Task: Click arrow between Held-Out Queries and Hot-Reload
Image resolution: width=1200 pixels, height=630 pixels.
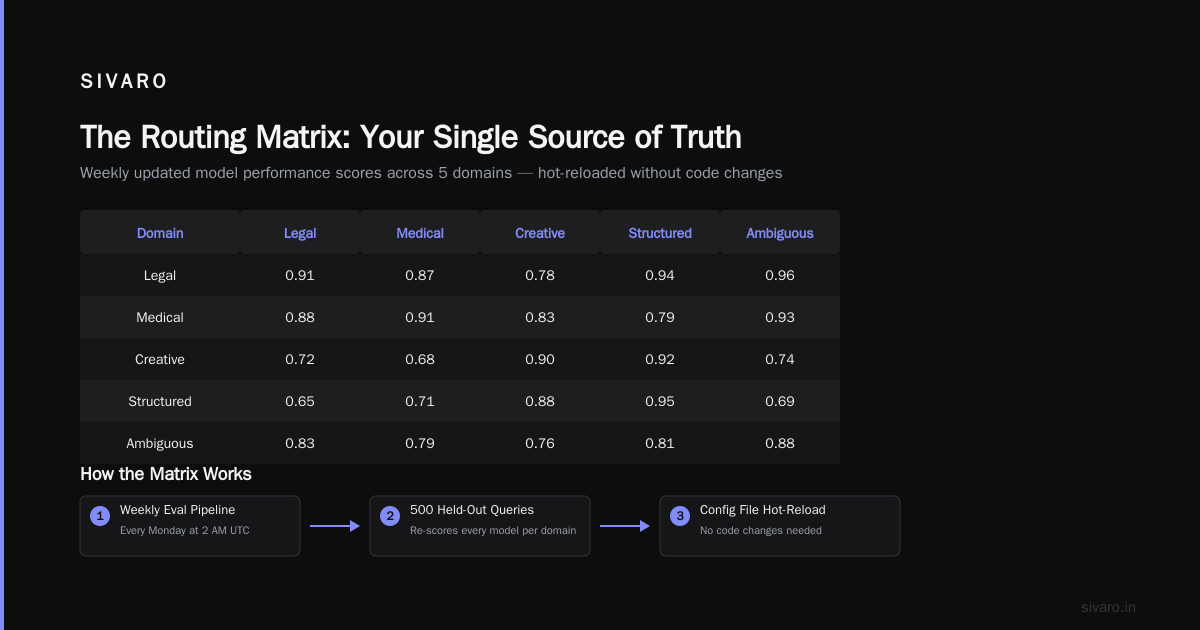Action: [625, 525]
